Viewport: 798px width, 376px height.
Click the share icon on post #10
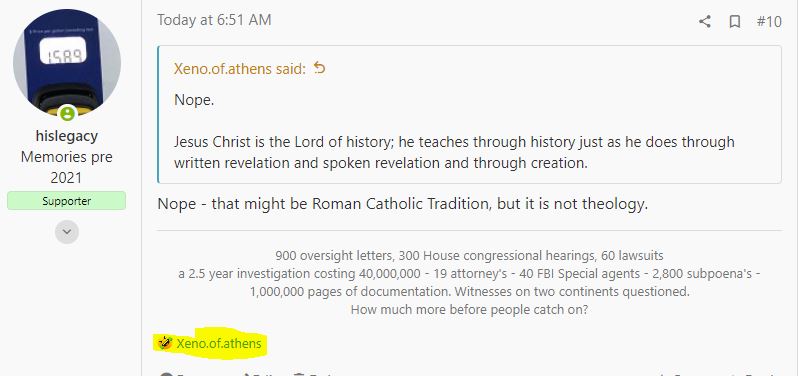(704, 21)
